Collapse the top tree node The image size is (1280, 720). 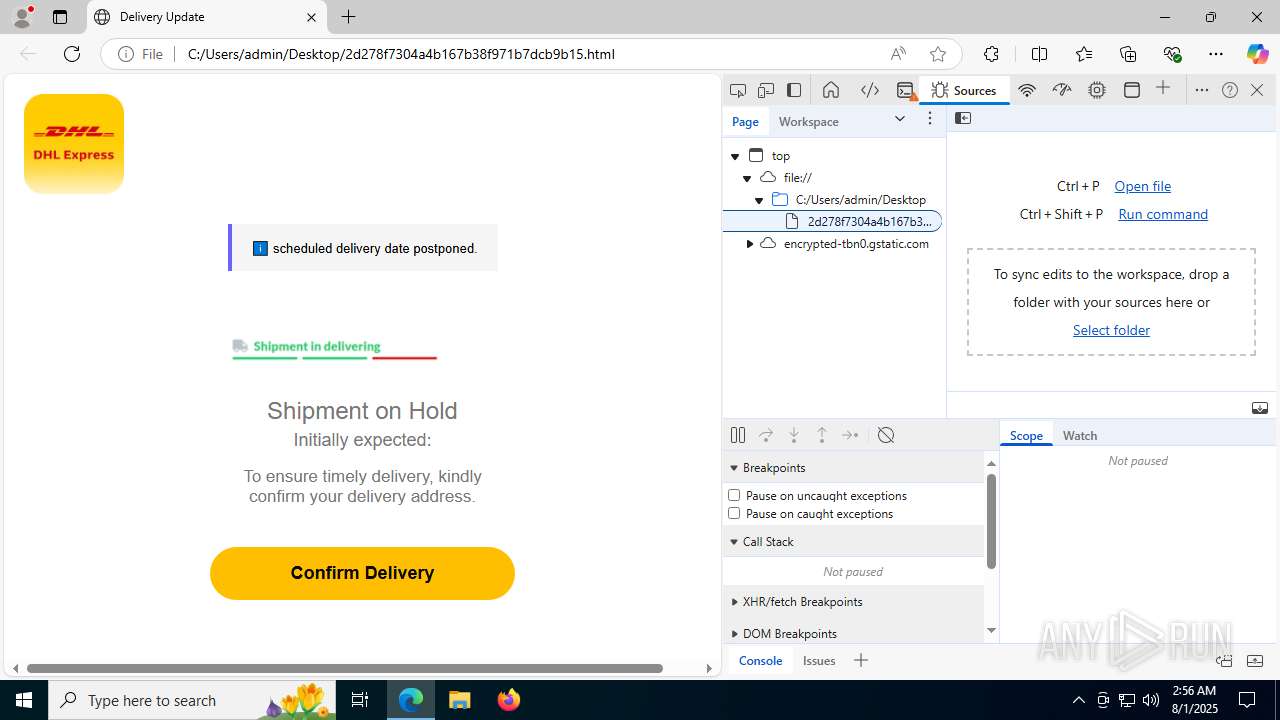click(735, 156)
